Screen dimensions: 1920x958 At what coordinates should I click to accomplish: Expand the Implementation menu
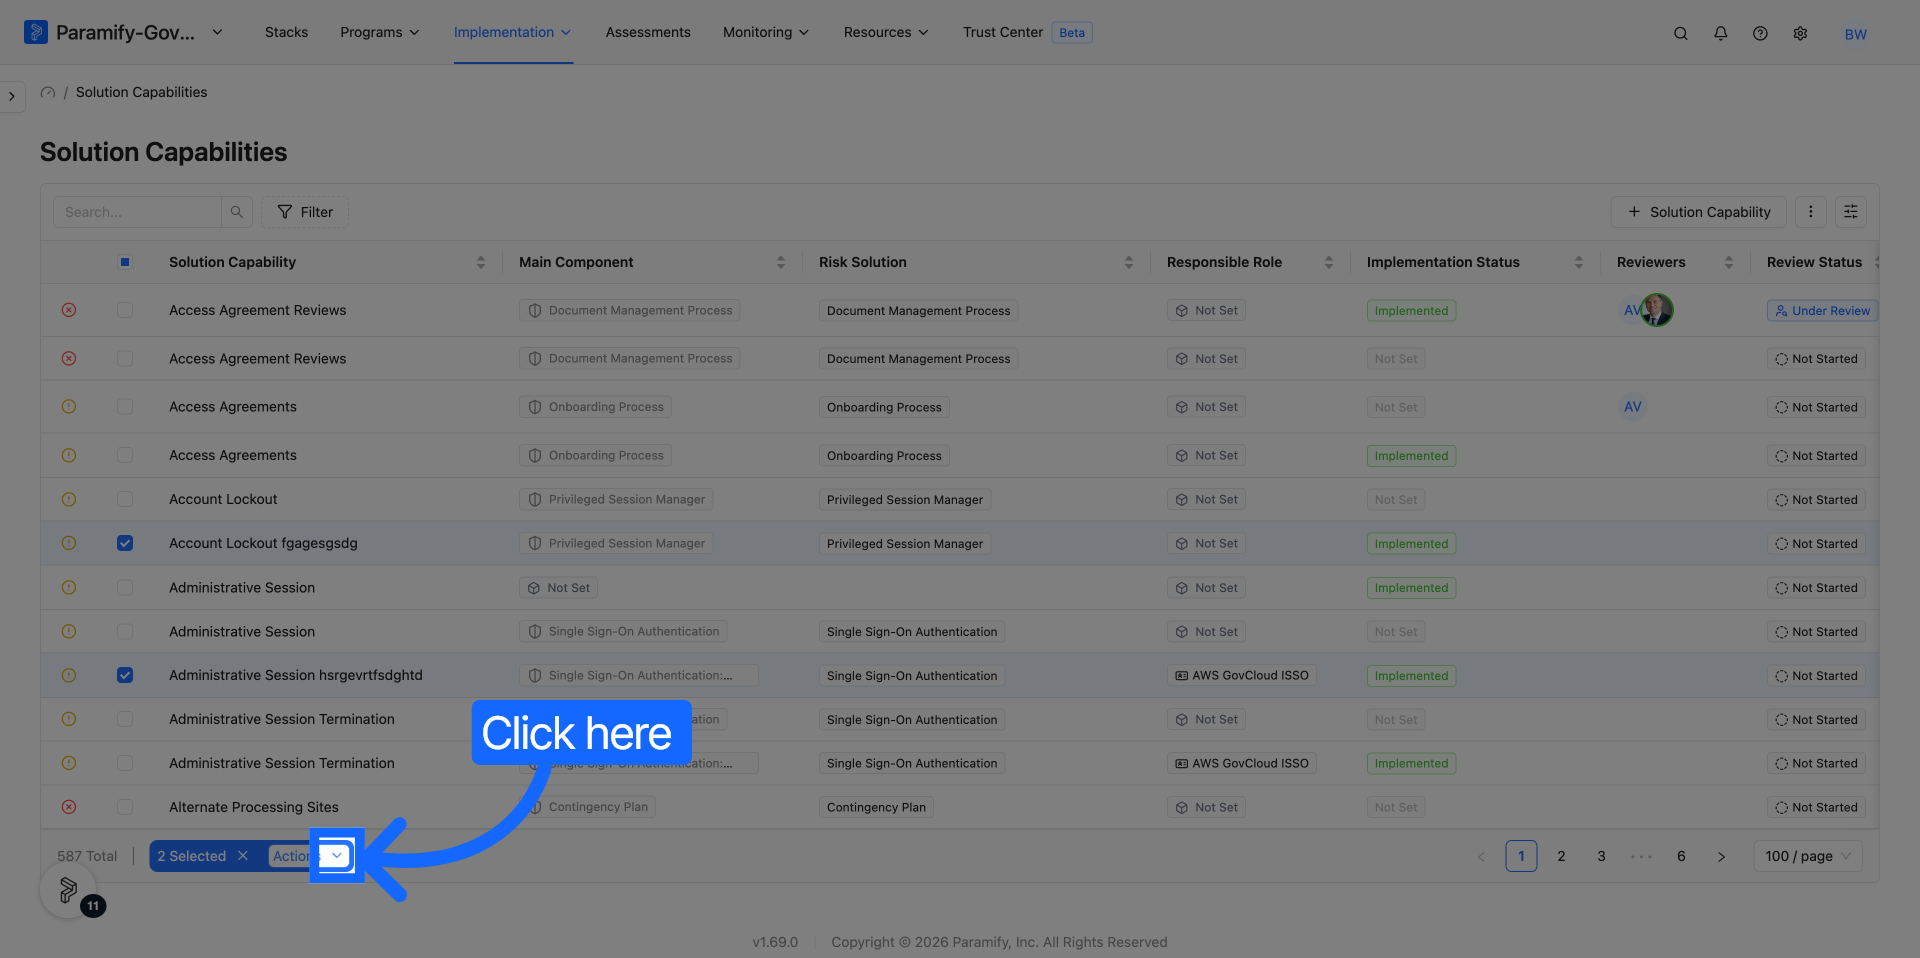[x=513, y=32]
